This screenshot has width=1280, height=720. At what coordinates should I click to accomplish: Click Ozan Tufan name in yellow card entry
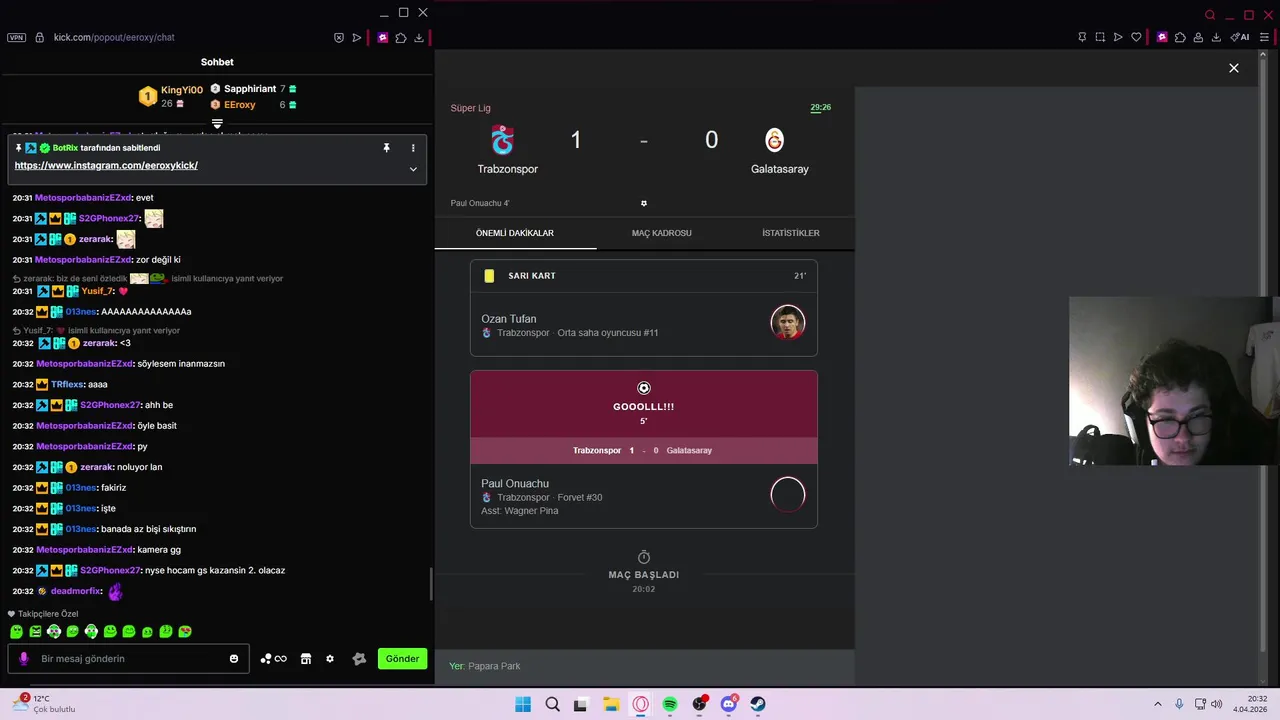point(509,319)
